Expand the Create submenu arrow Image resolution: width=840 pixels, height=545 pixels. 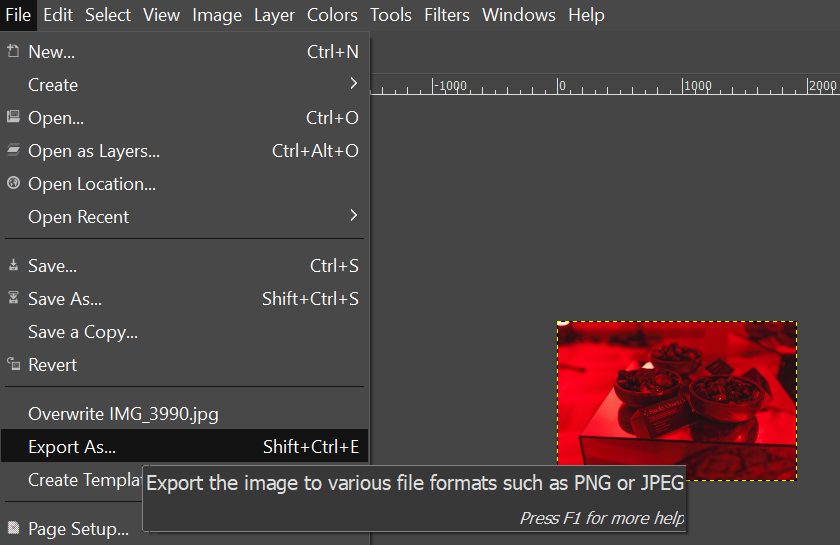pos(353,84)
